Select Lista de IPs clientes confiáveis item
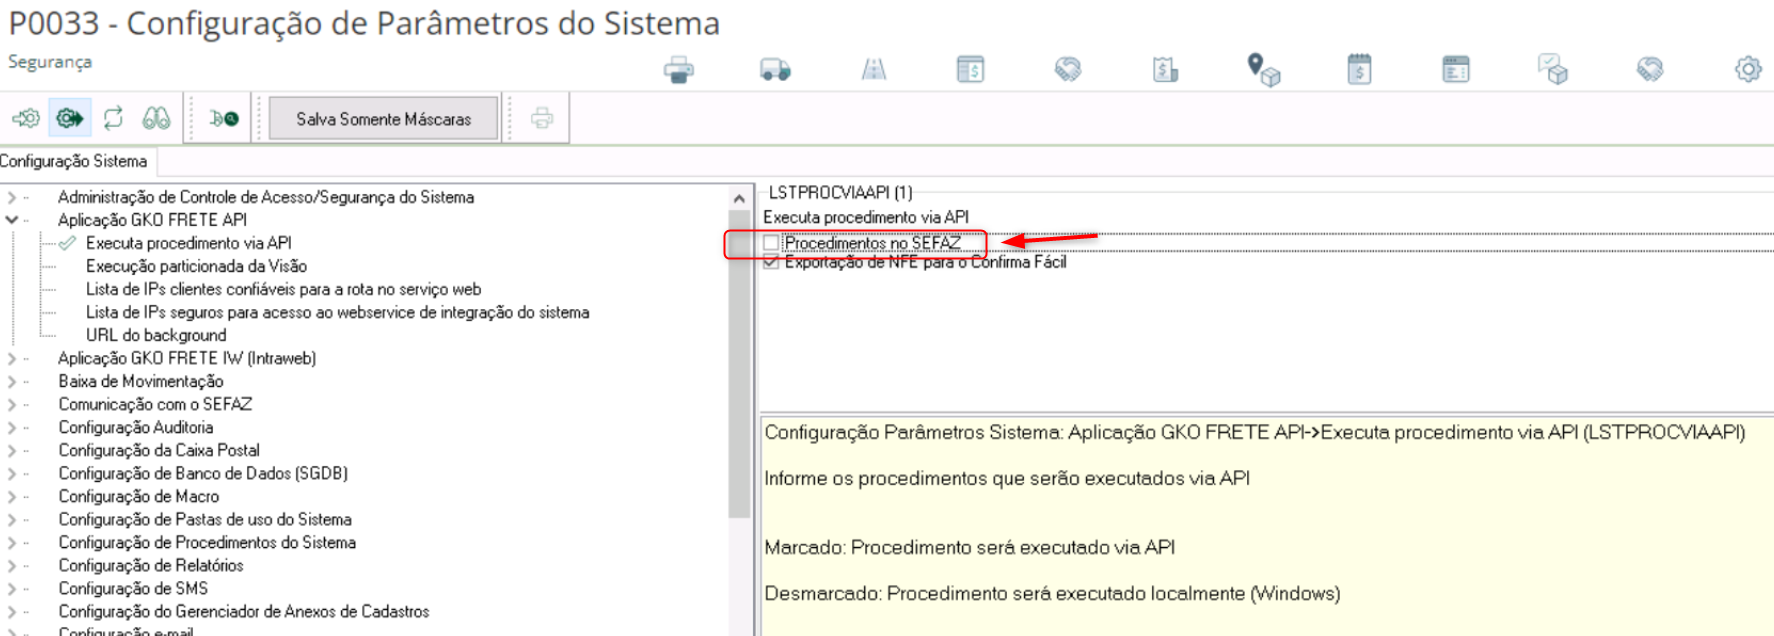The image size is (1774, 636). 283,289
